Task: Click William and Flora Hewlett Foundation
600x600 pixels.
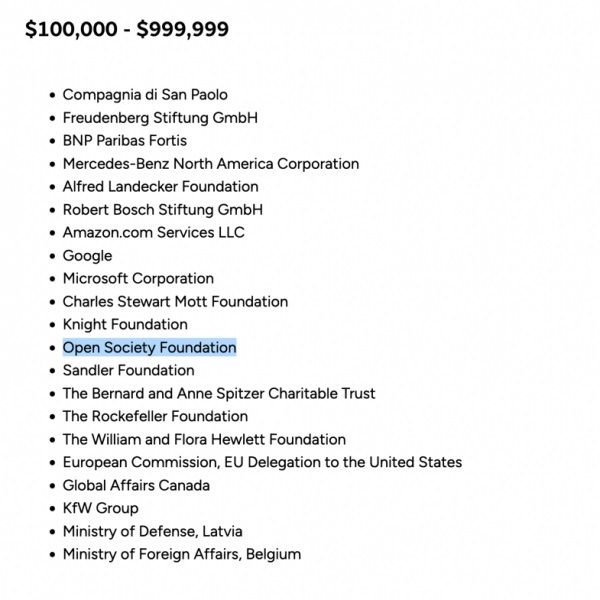Action: 204,440
